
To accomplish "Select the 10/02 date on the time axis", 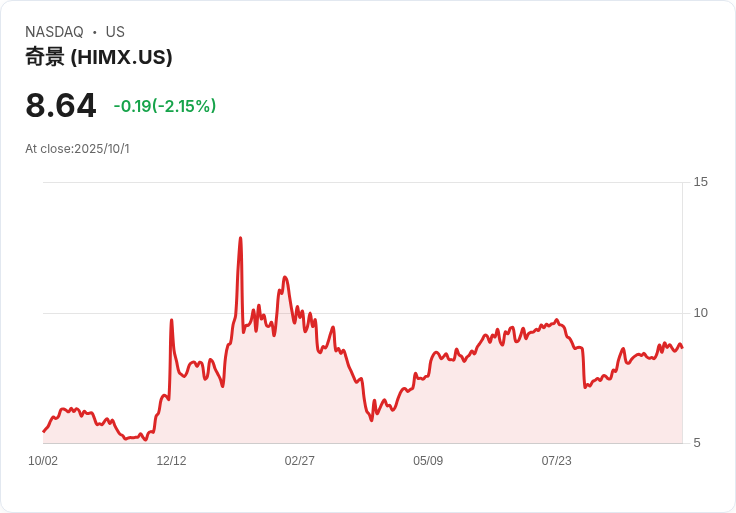I will 43,461.
